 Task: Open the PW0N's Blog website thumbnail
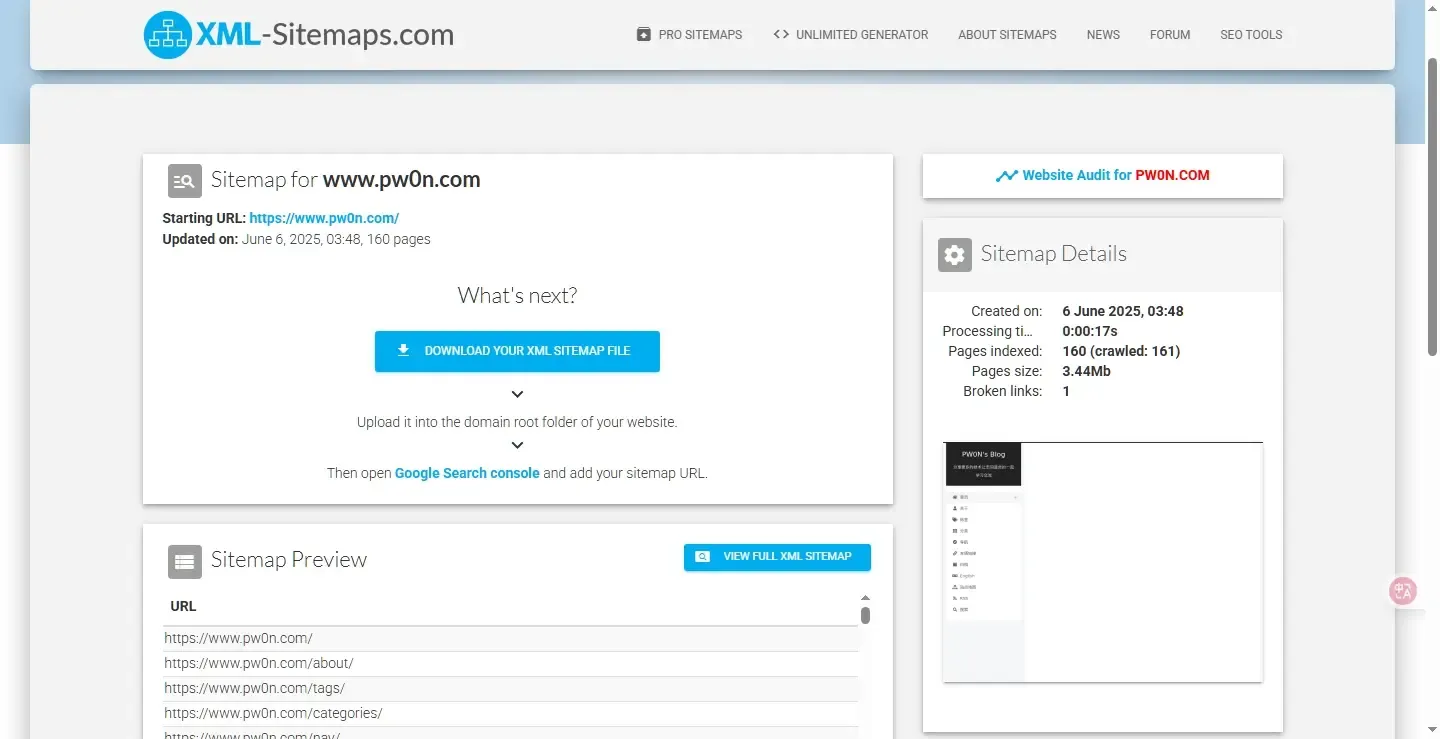coord(1103,562)
